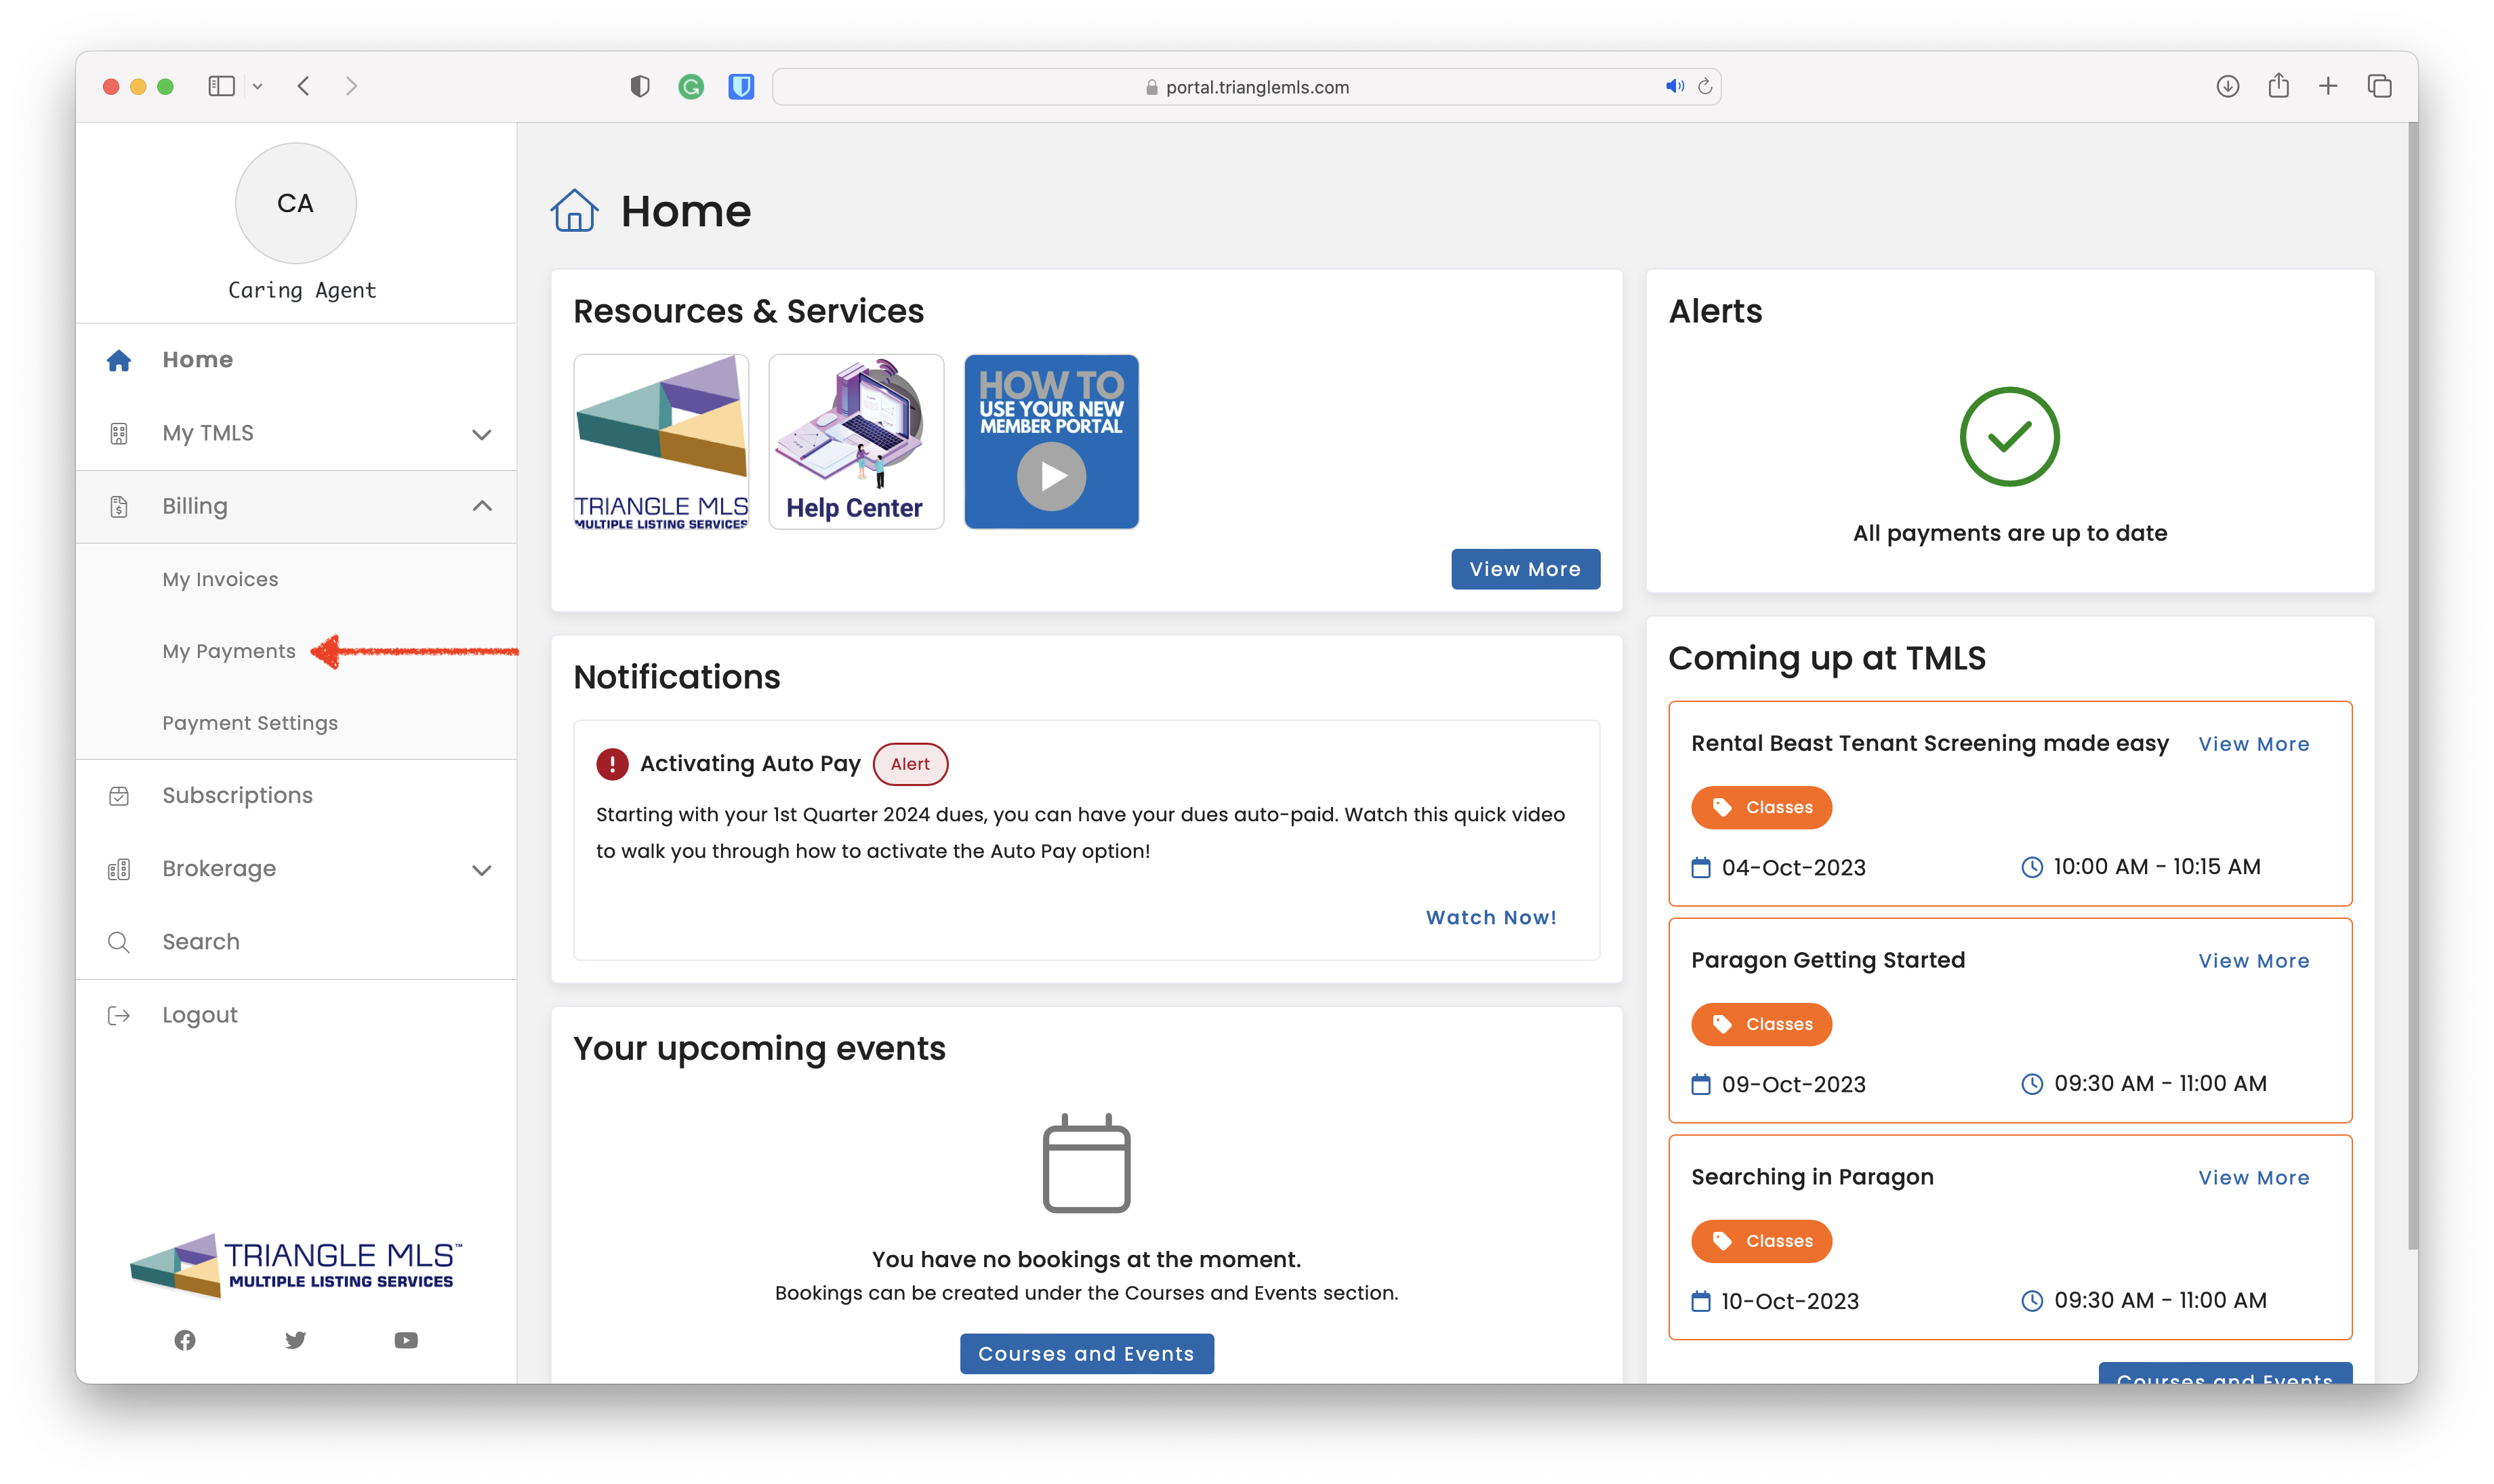Click the portal.trianglemls.com address bar

(x=1246, y=87)
